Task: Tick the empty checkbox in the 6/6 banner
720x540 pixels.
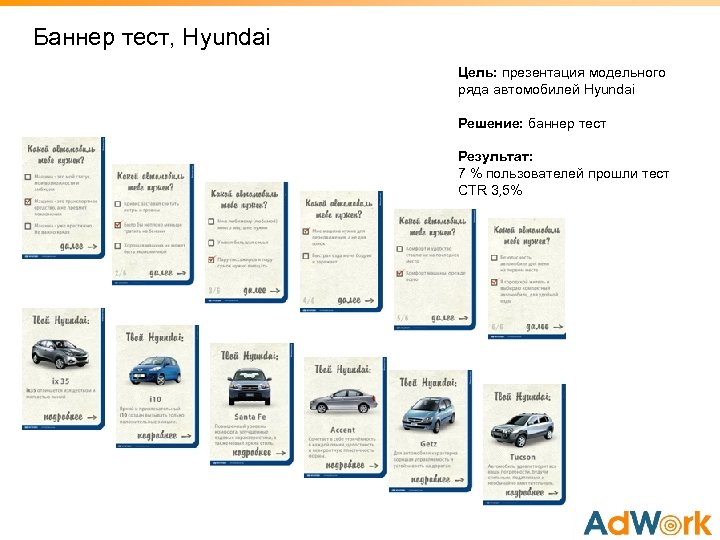Action: (494, 258)
